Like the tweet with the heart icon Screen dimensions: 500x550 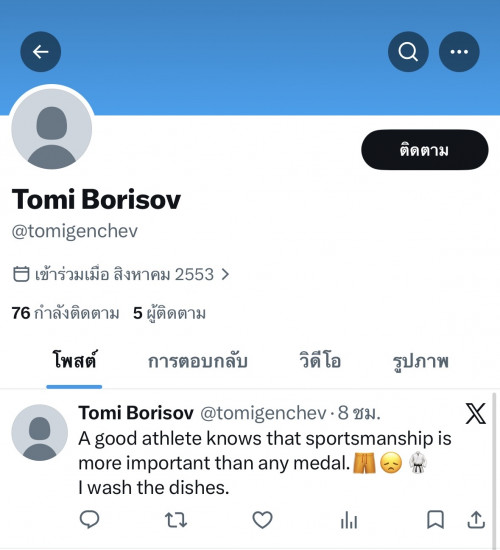[262, 520]
